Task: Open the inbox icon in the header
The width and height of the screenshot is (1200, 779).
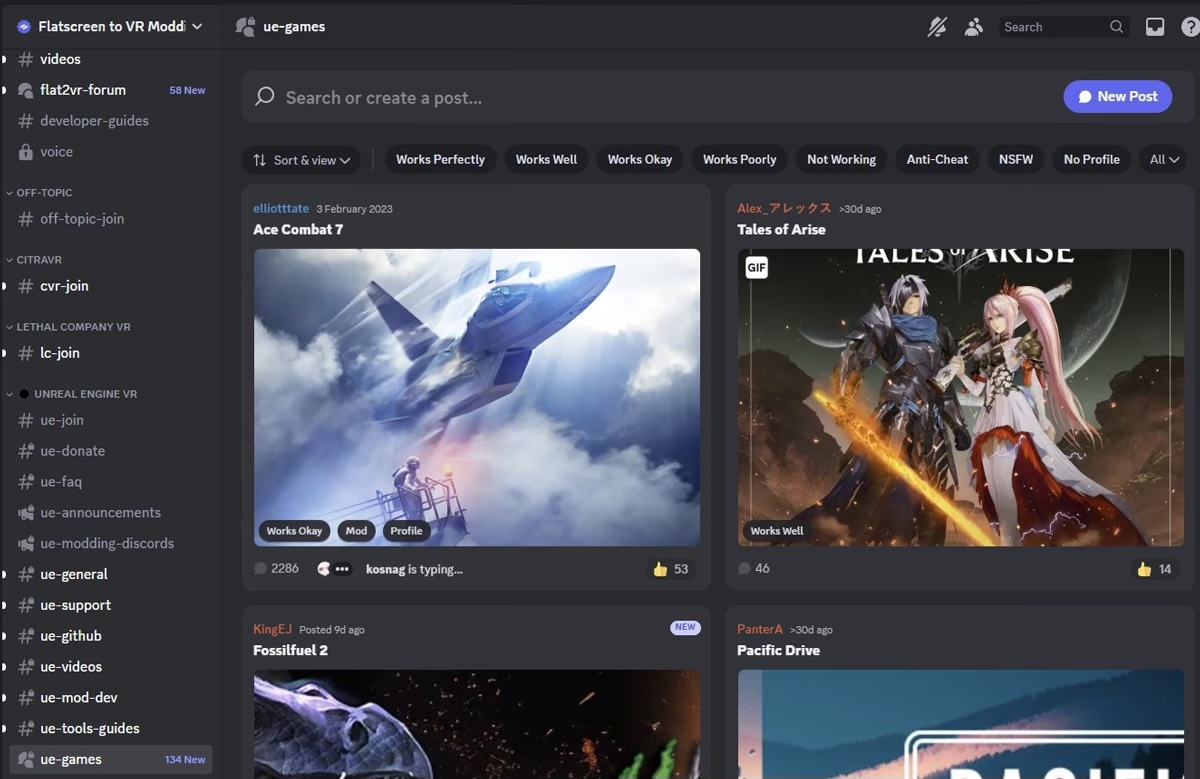Action: click(1155, 27)
